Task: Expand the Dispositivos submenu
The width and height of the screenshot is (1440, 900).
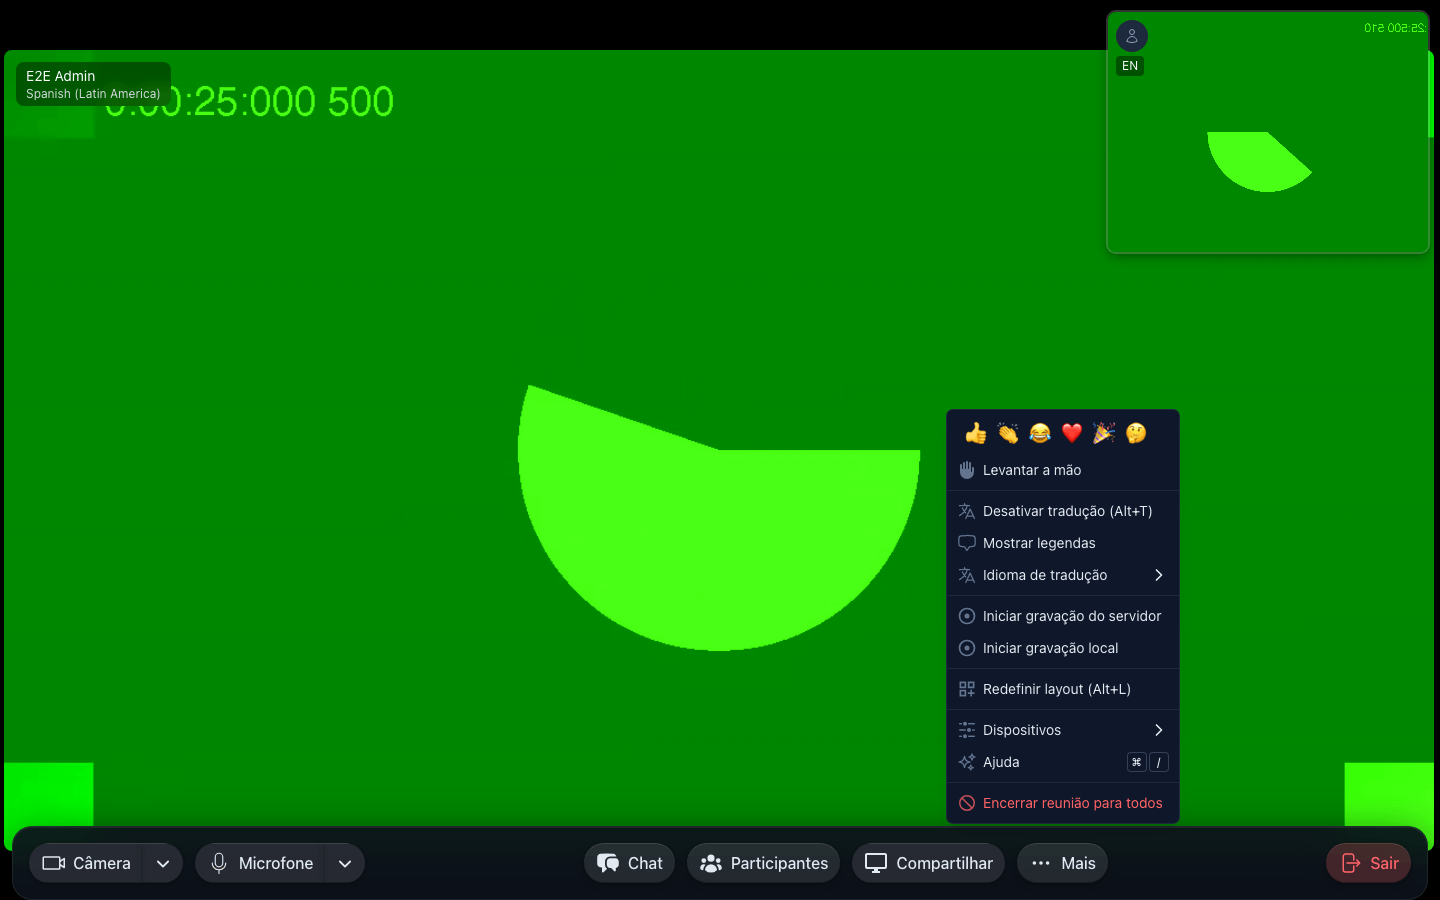Action: (1063, 730)
